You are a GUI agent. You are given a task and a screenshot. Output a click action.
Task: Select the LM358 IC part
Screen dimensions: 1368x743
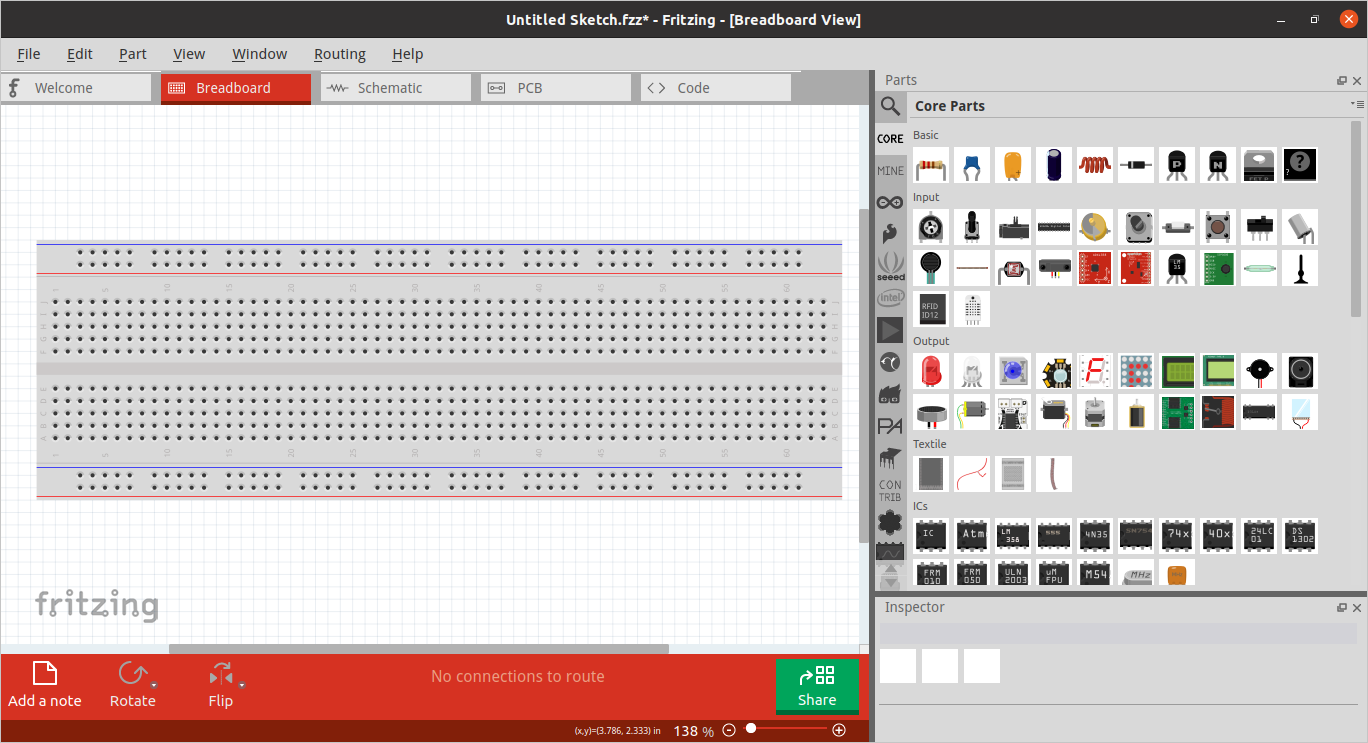[1013, 535]
